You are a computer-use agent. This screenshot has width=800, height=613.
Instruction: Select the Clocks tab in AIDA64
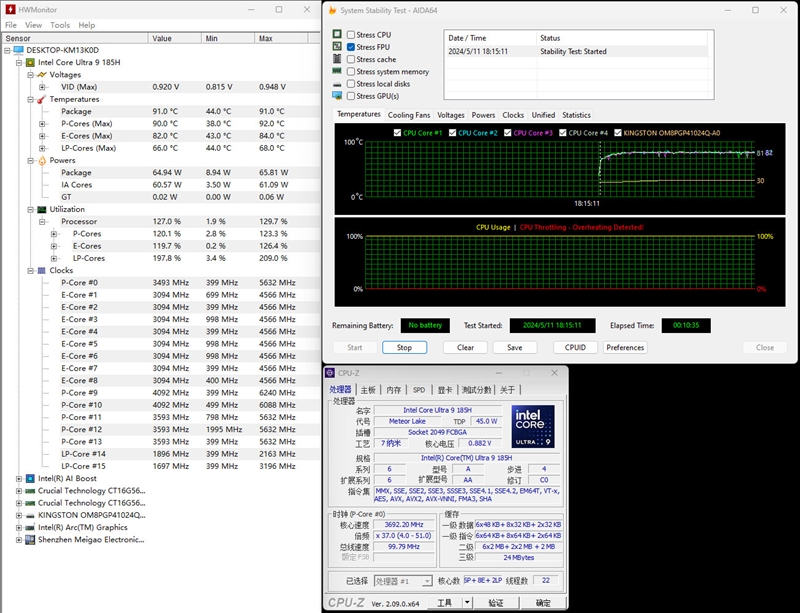513,115
